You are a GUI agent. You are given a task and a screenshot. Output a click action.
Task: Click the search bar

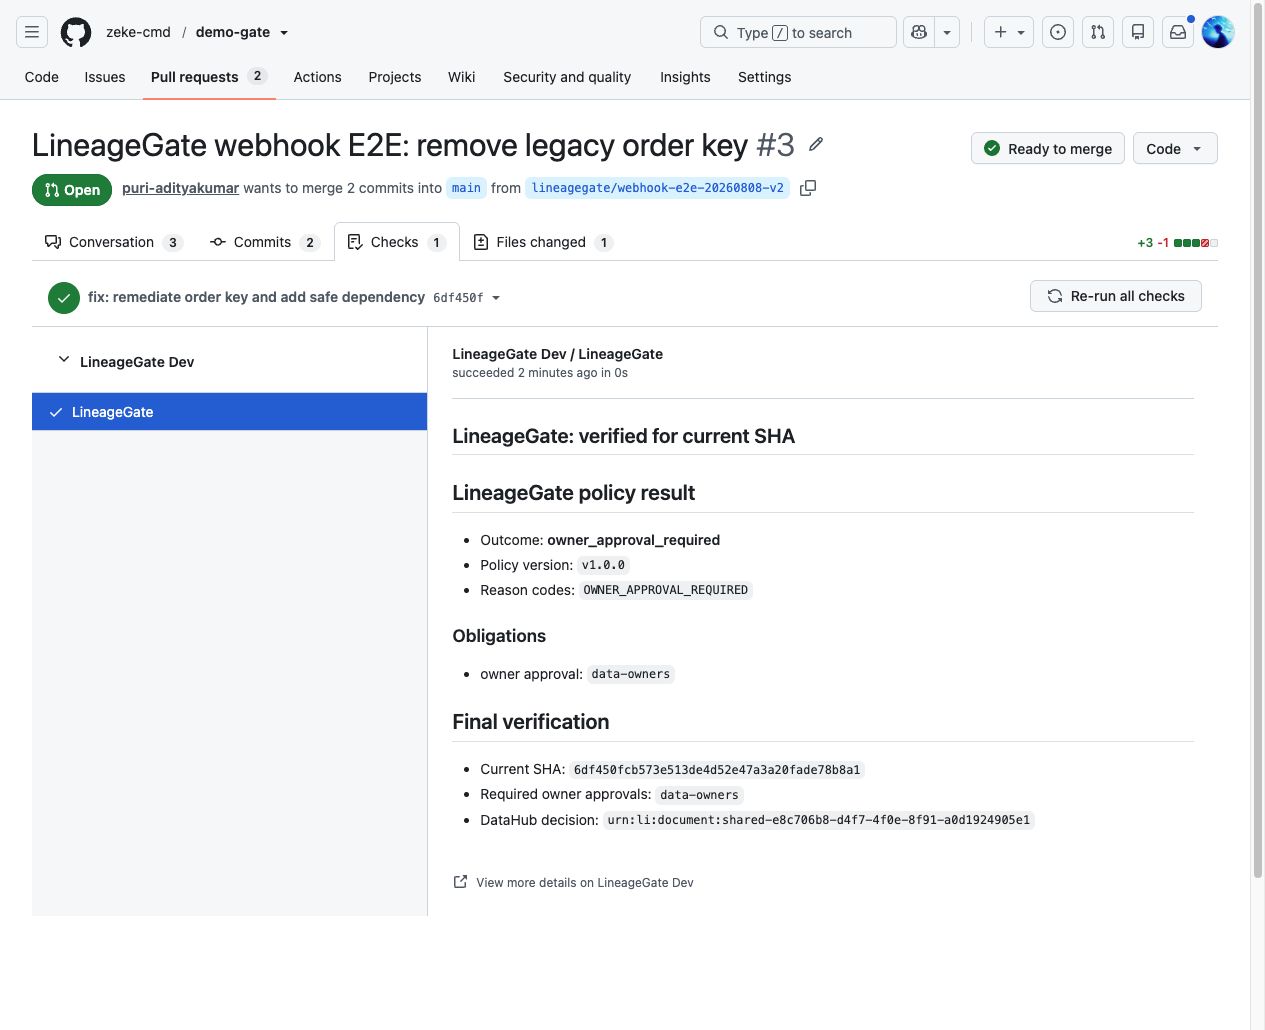tap(798, 32)
